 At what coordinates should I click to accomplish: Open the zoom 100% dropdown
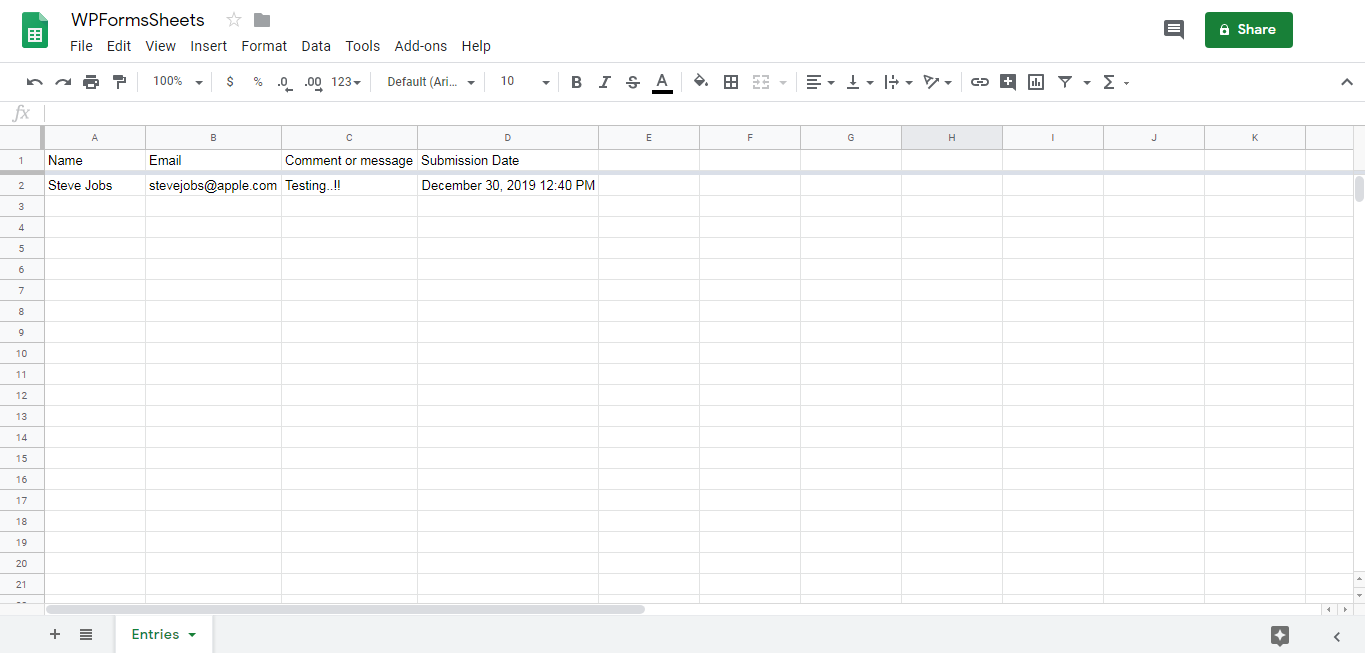pyautogui.click(x=177, y=82)
